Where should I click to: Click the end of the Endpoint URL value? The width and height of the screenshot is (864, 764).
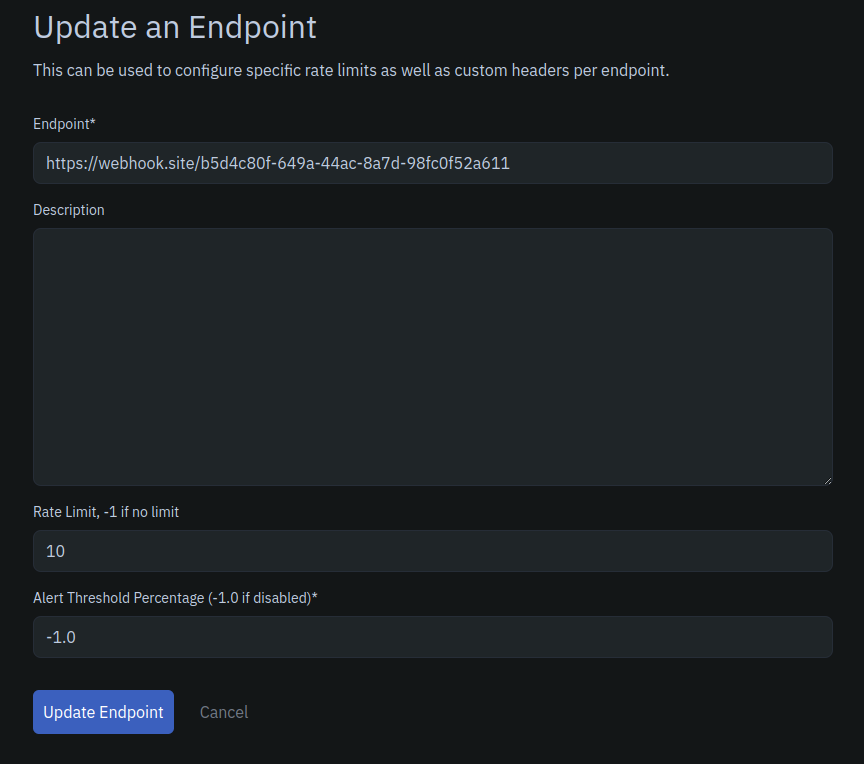(510, 162)
